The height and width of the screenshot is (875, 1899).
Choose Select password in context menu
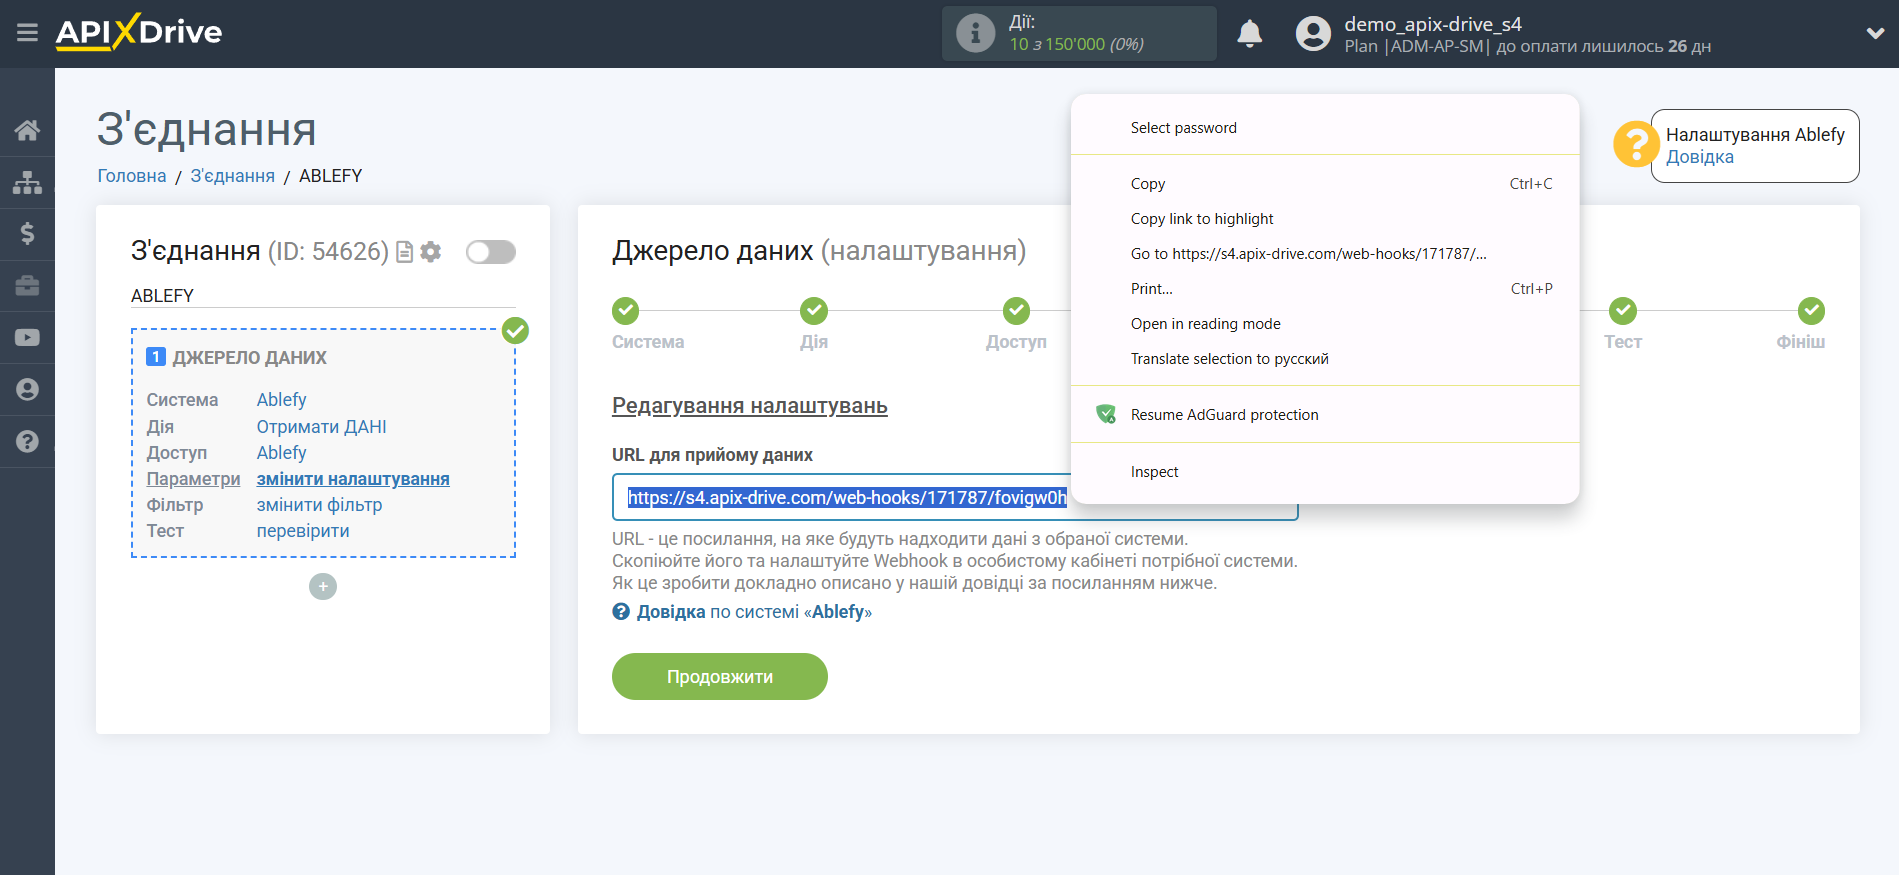click(1325, 128)
